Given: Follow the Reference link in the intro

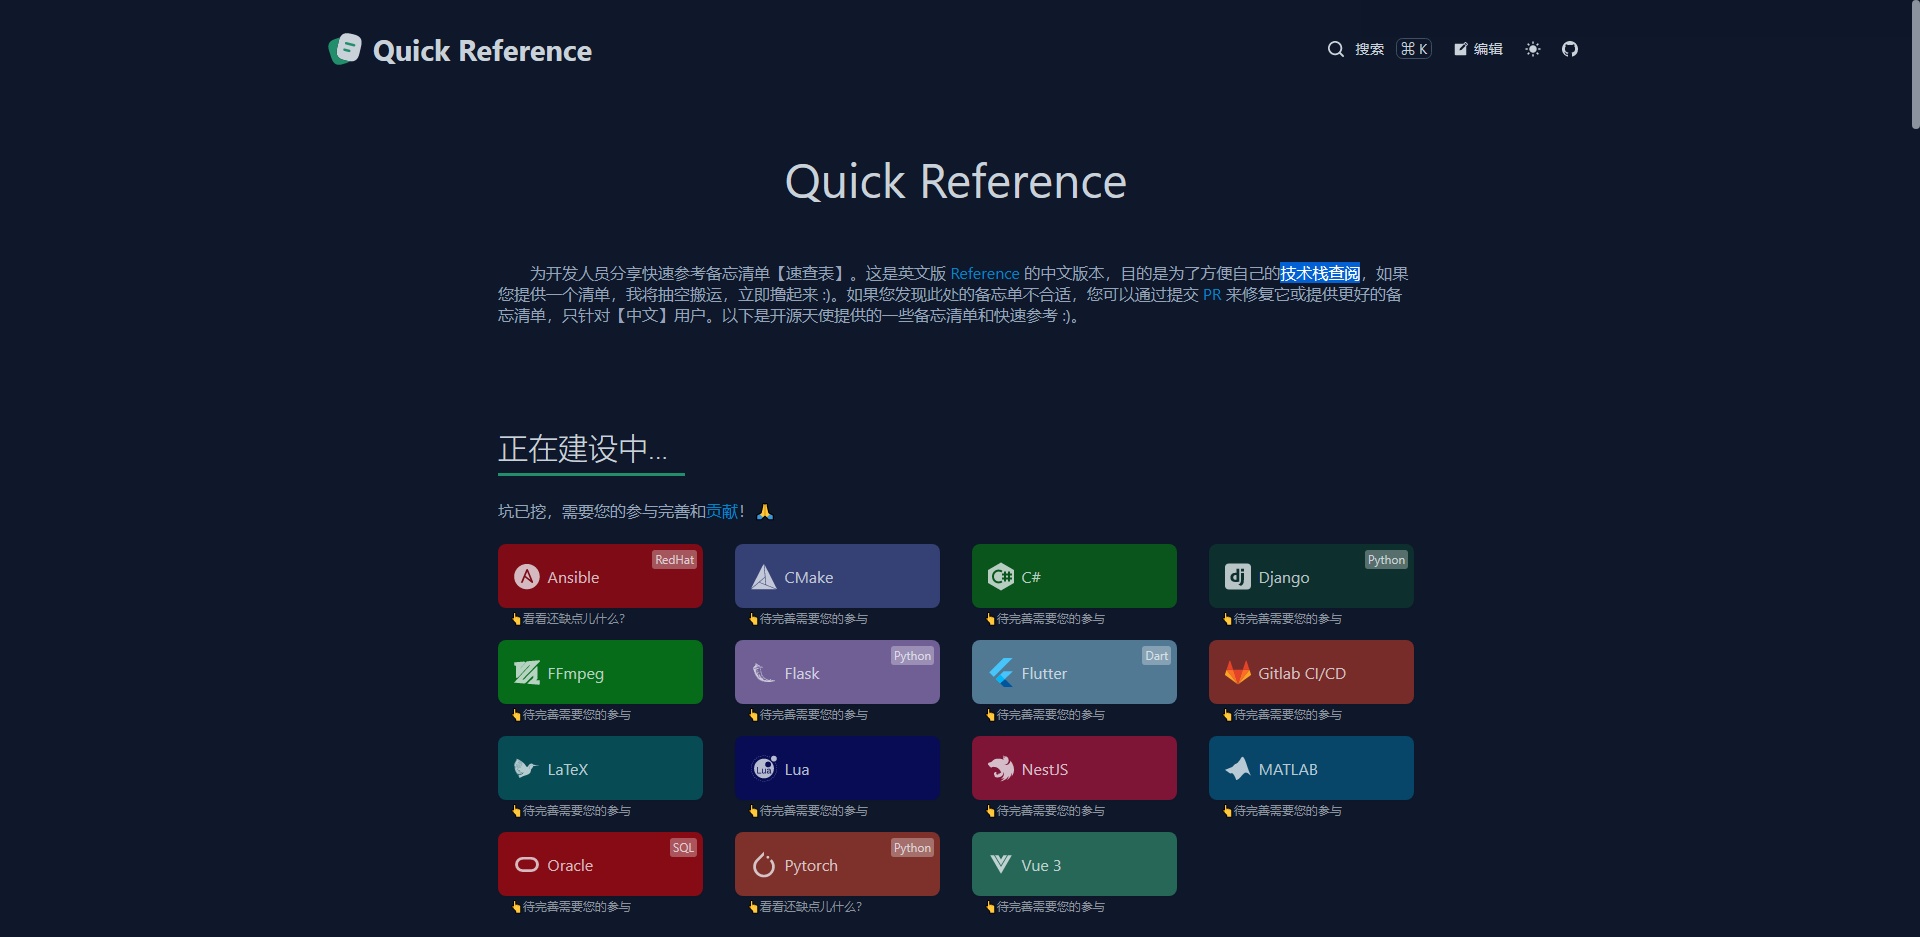Looking at the screenshot, I should click(x=984, y=274).
